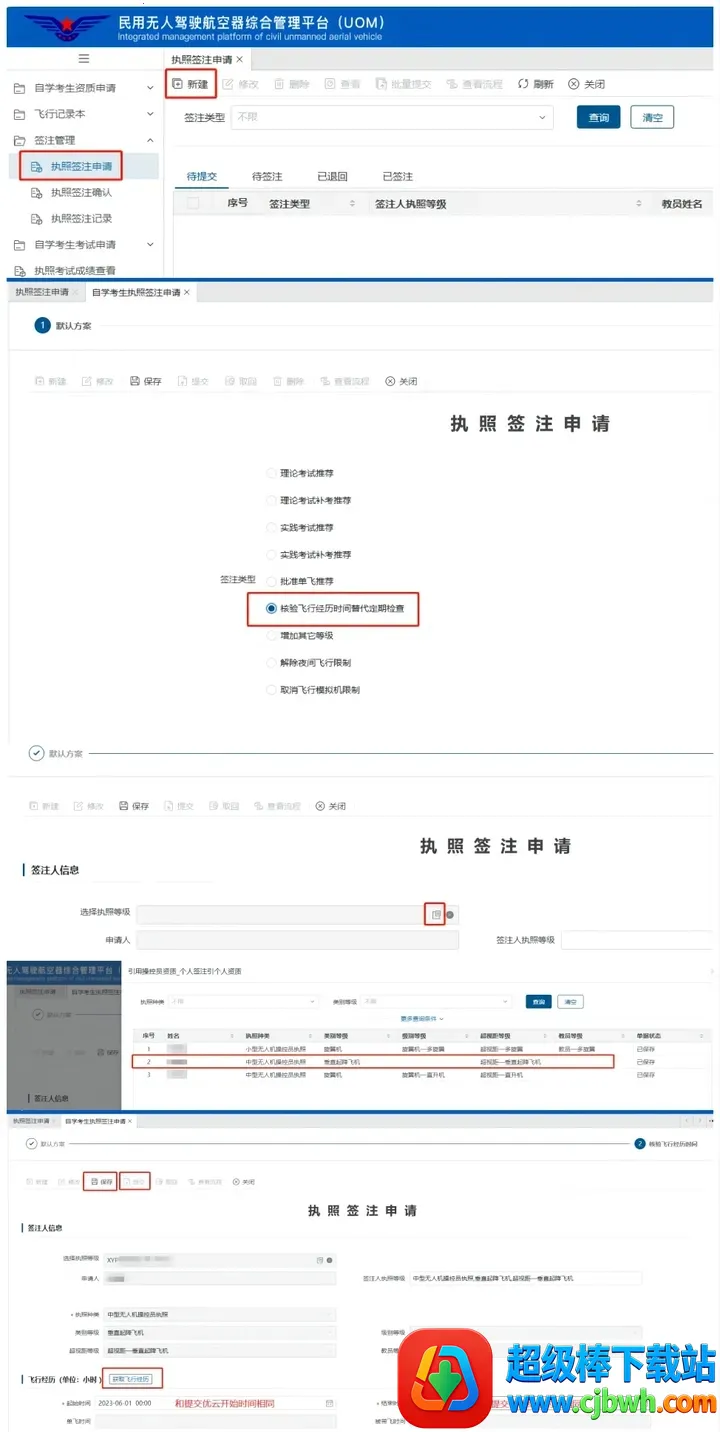Image resolution: width=720 pixels, height=1432 pixels.
Task: Click the 刷新 refresh icon in toolbar
Action: click(535, 84)
